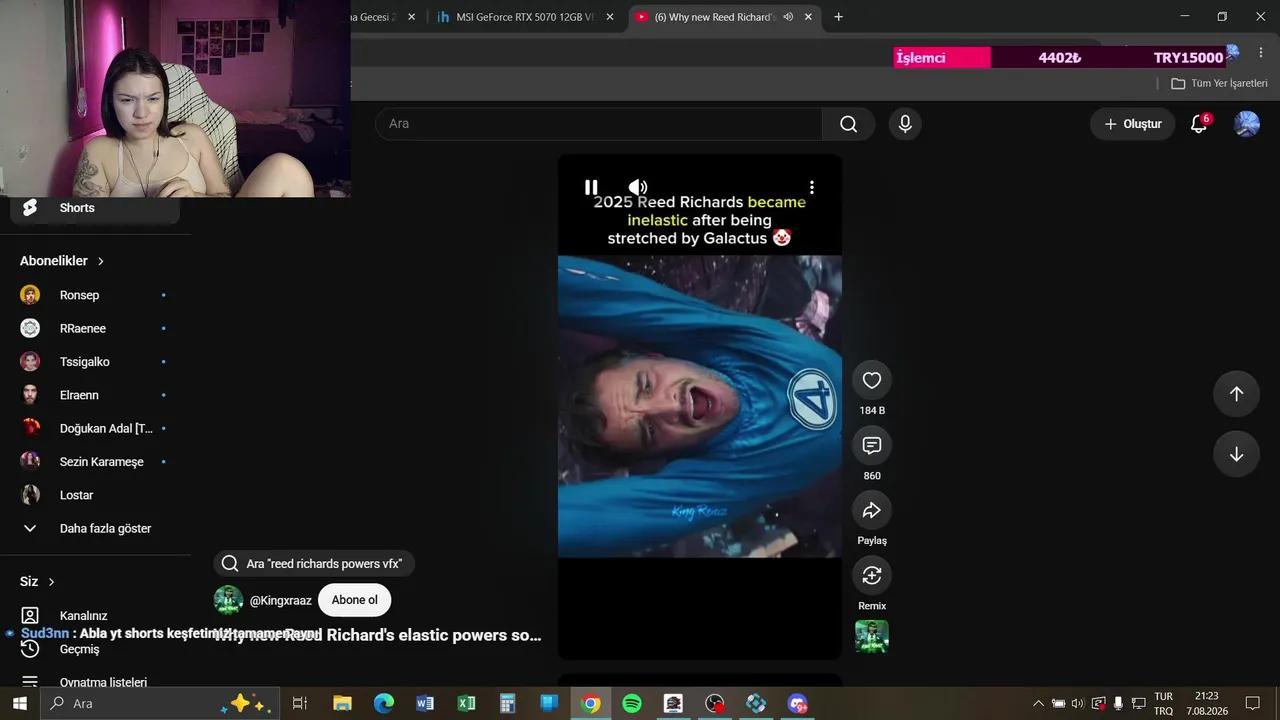
Task: Open Calculator from the taskbar
Action: 507,704
